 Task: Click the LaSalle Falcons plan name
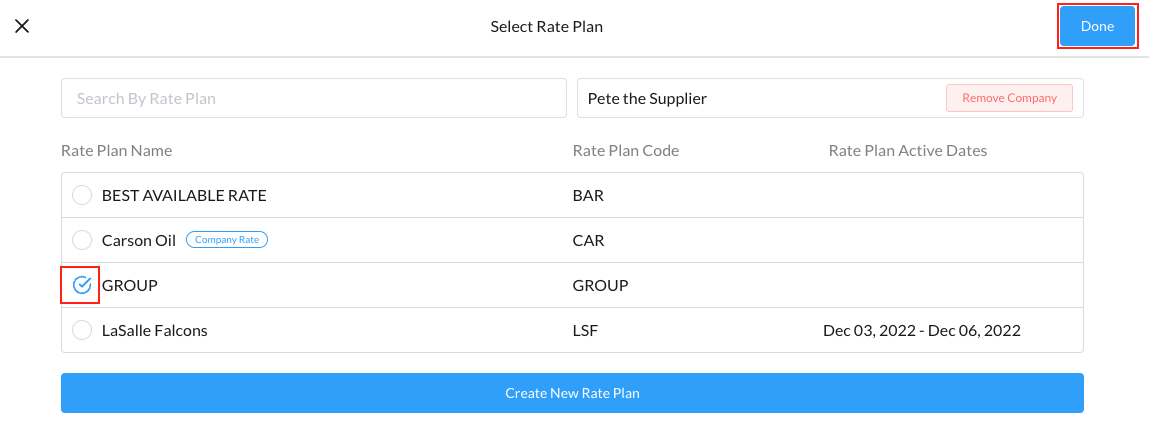[155, 330]
